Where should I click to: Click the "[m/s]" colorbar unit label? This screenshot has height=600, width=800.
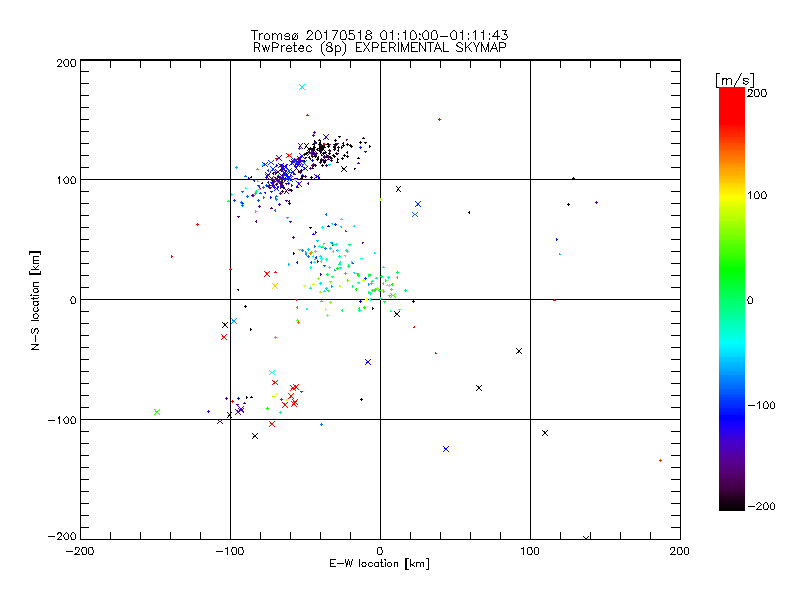[735, 80]
